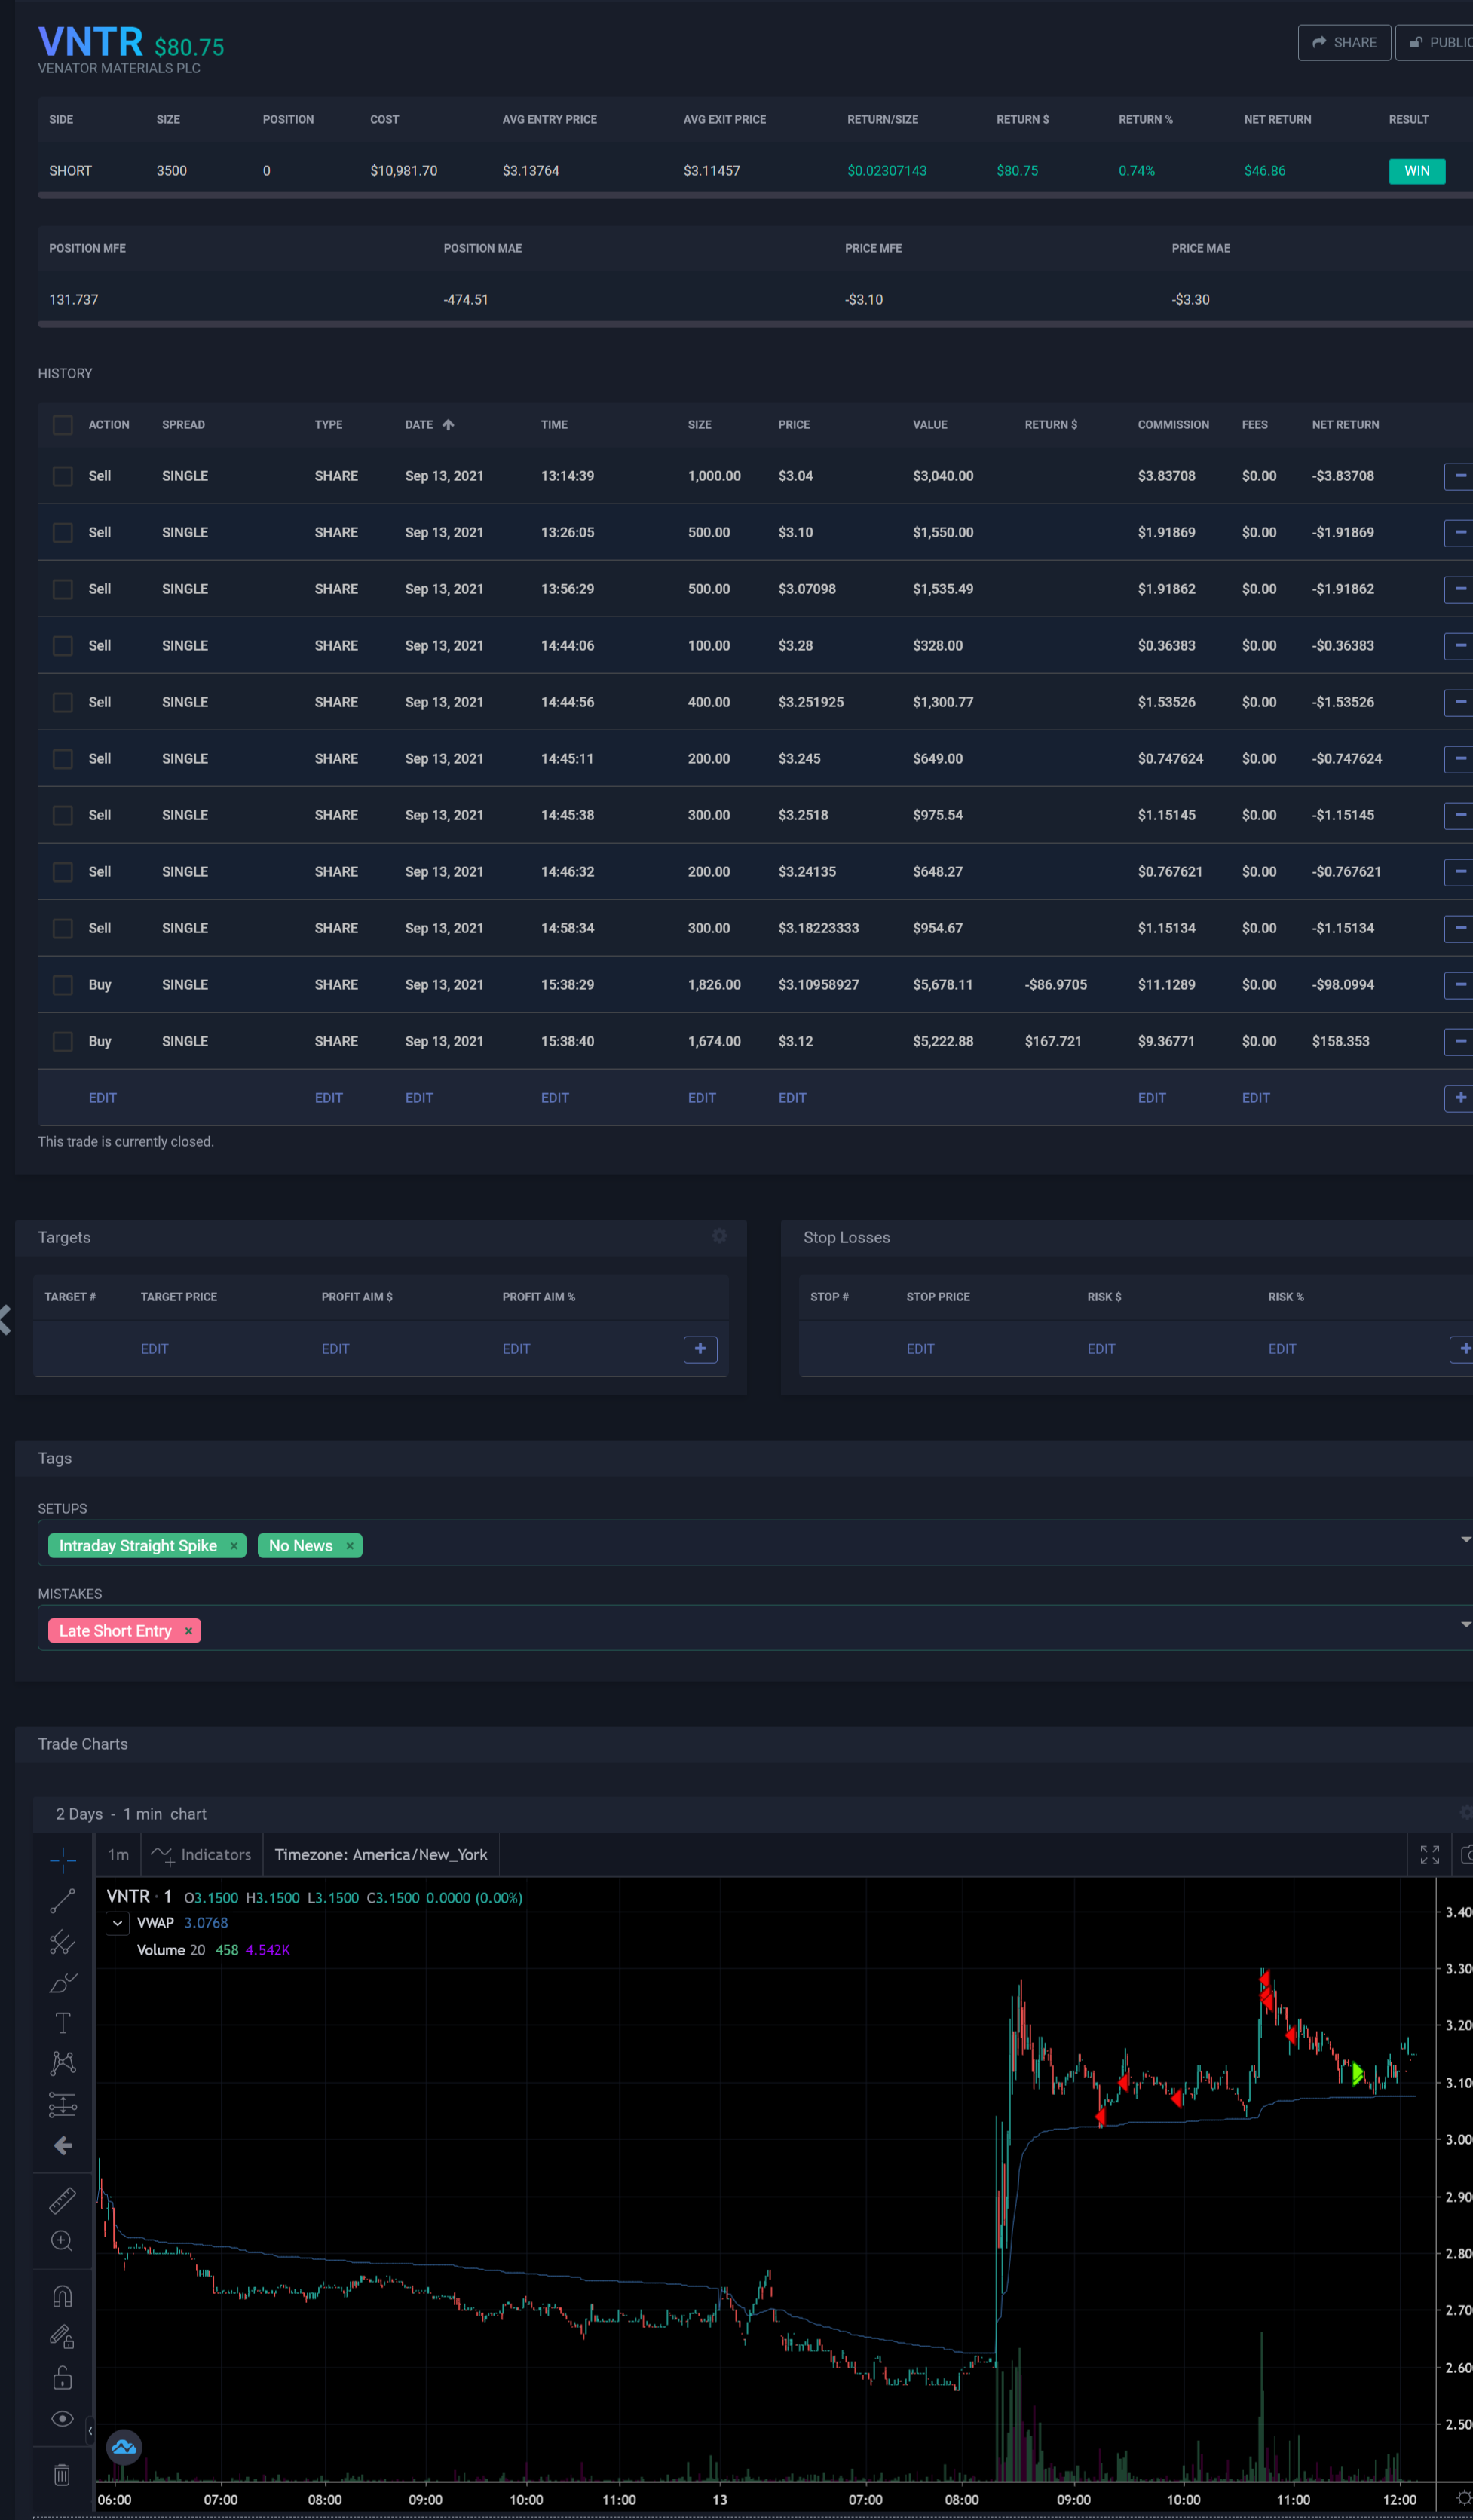Screen dimensions: 1473x2520
Task: Hide all drawings with eye icon
Action: [x=62, y=2419]
